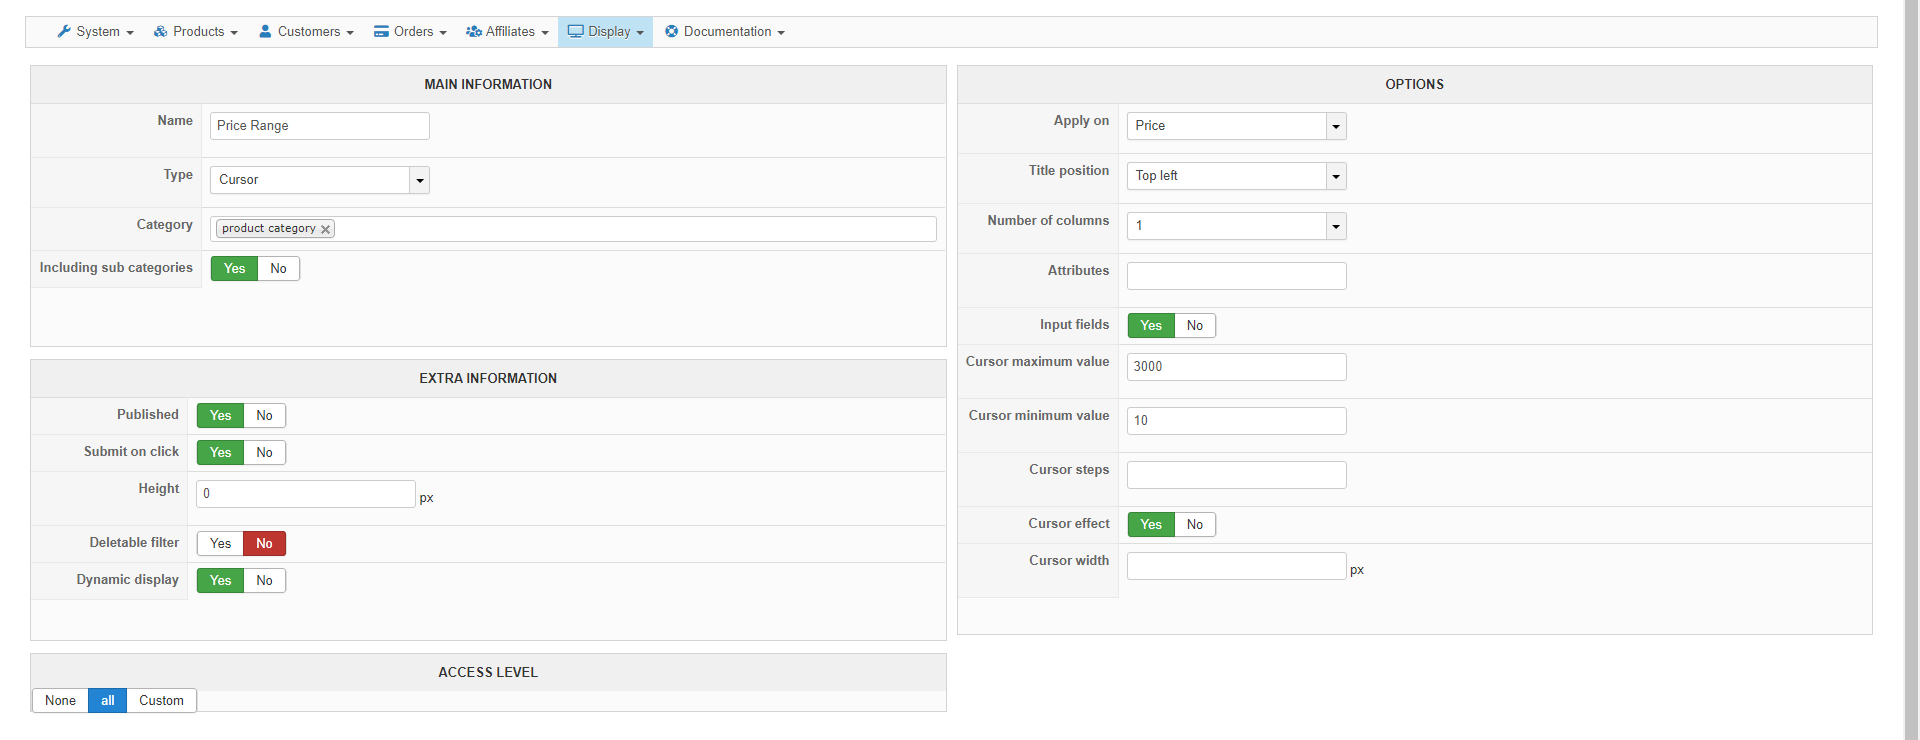Click the Customers person icon
1920x740 pixels.
click(265, 32)
